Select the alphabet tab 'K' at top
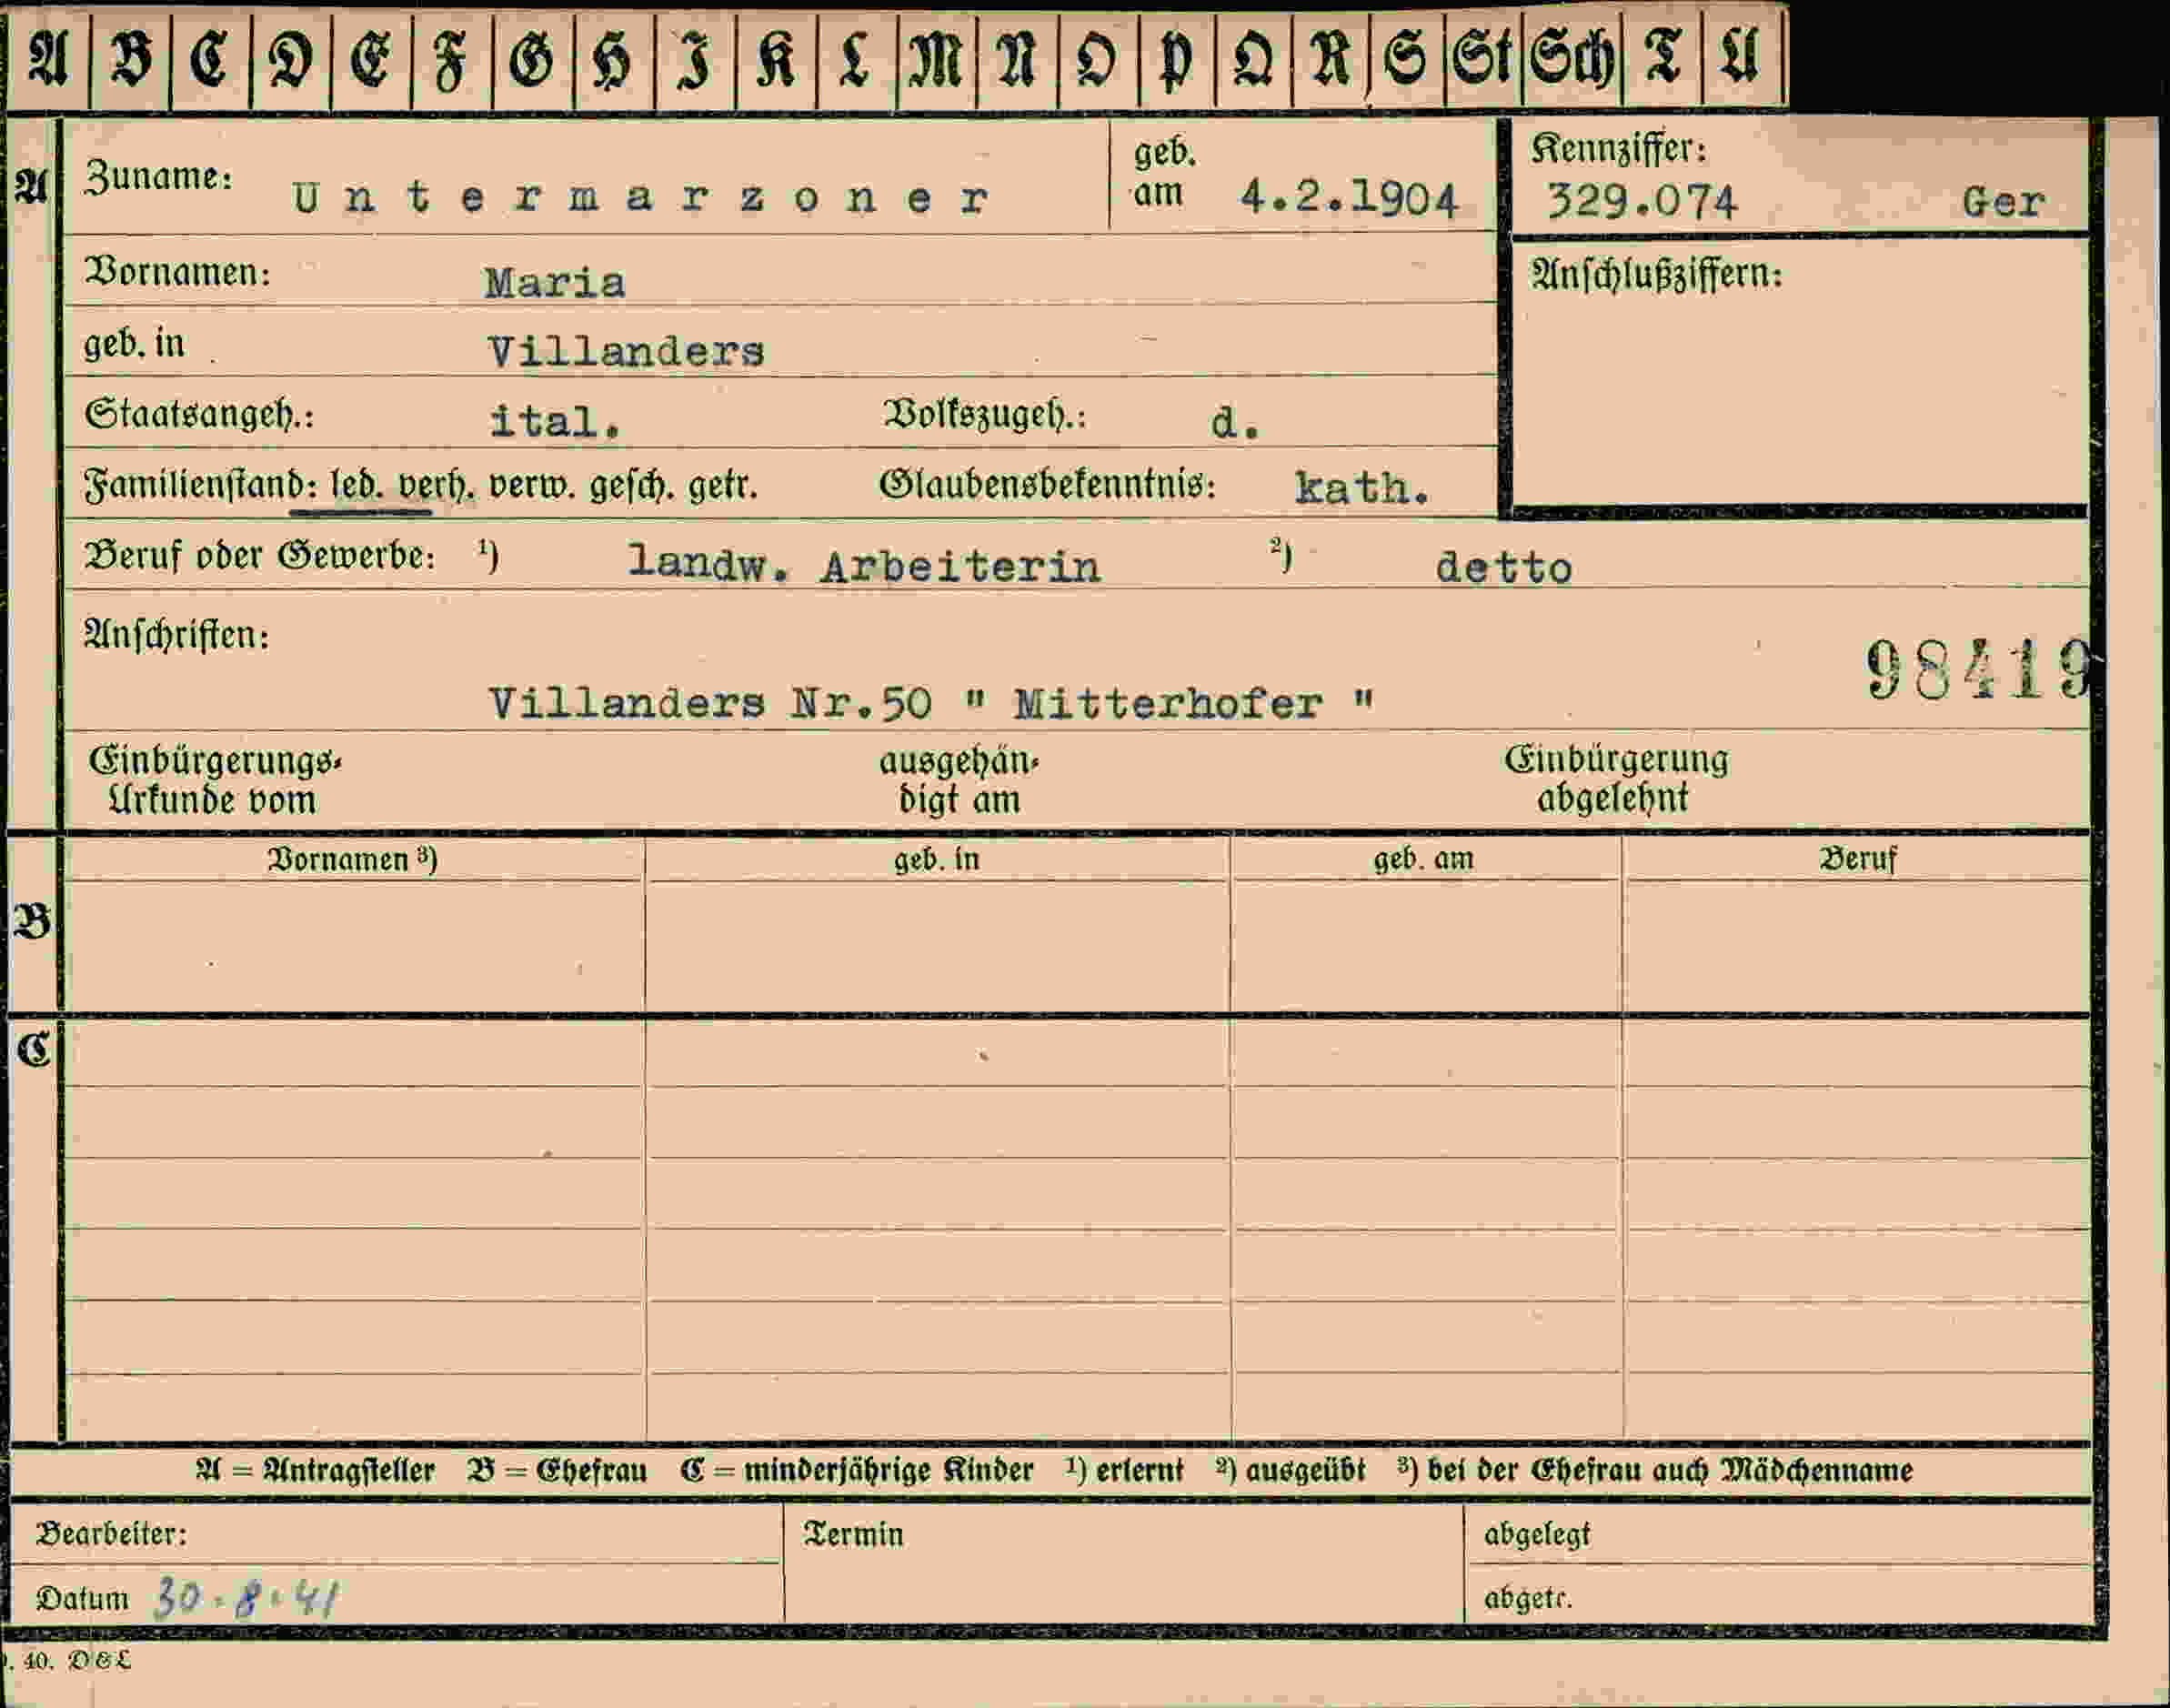Viewport: 2170px width, 1708px height. click(776, 58)
